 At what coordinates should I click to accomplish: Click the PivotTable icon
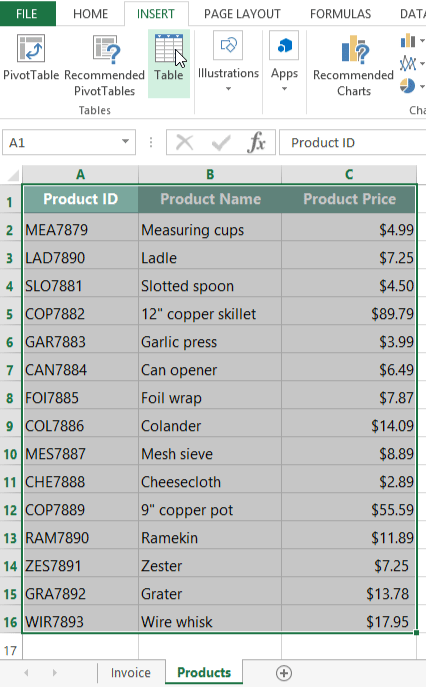click(x=31, y=48)
